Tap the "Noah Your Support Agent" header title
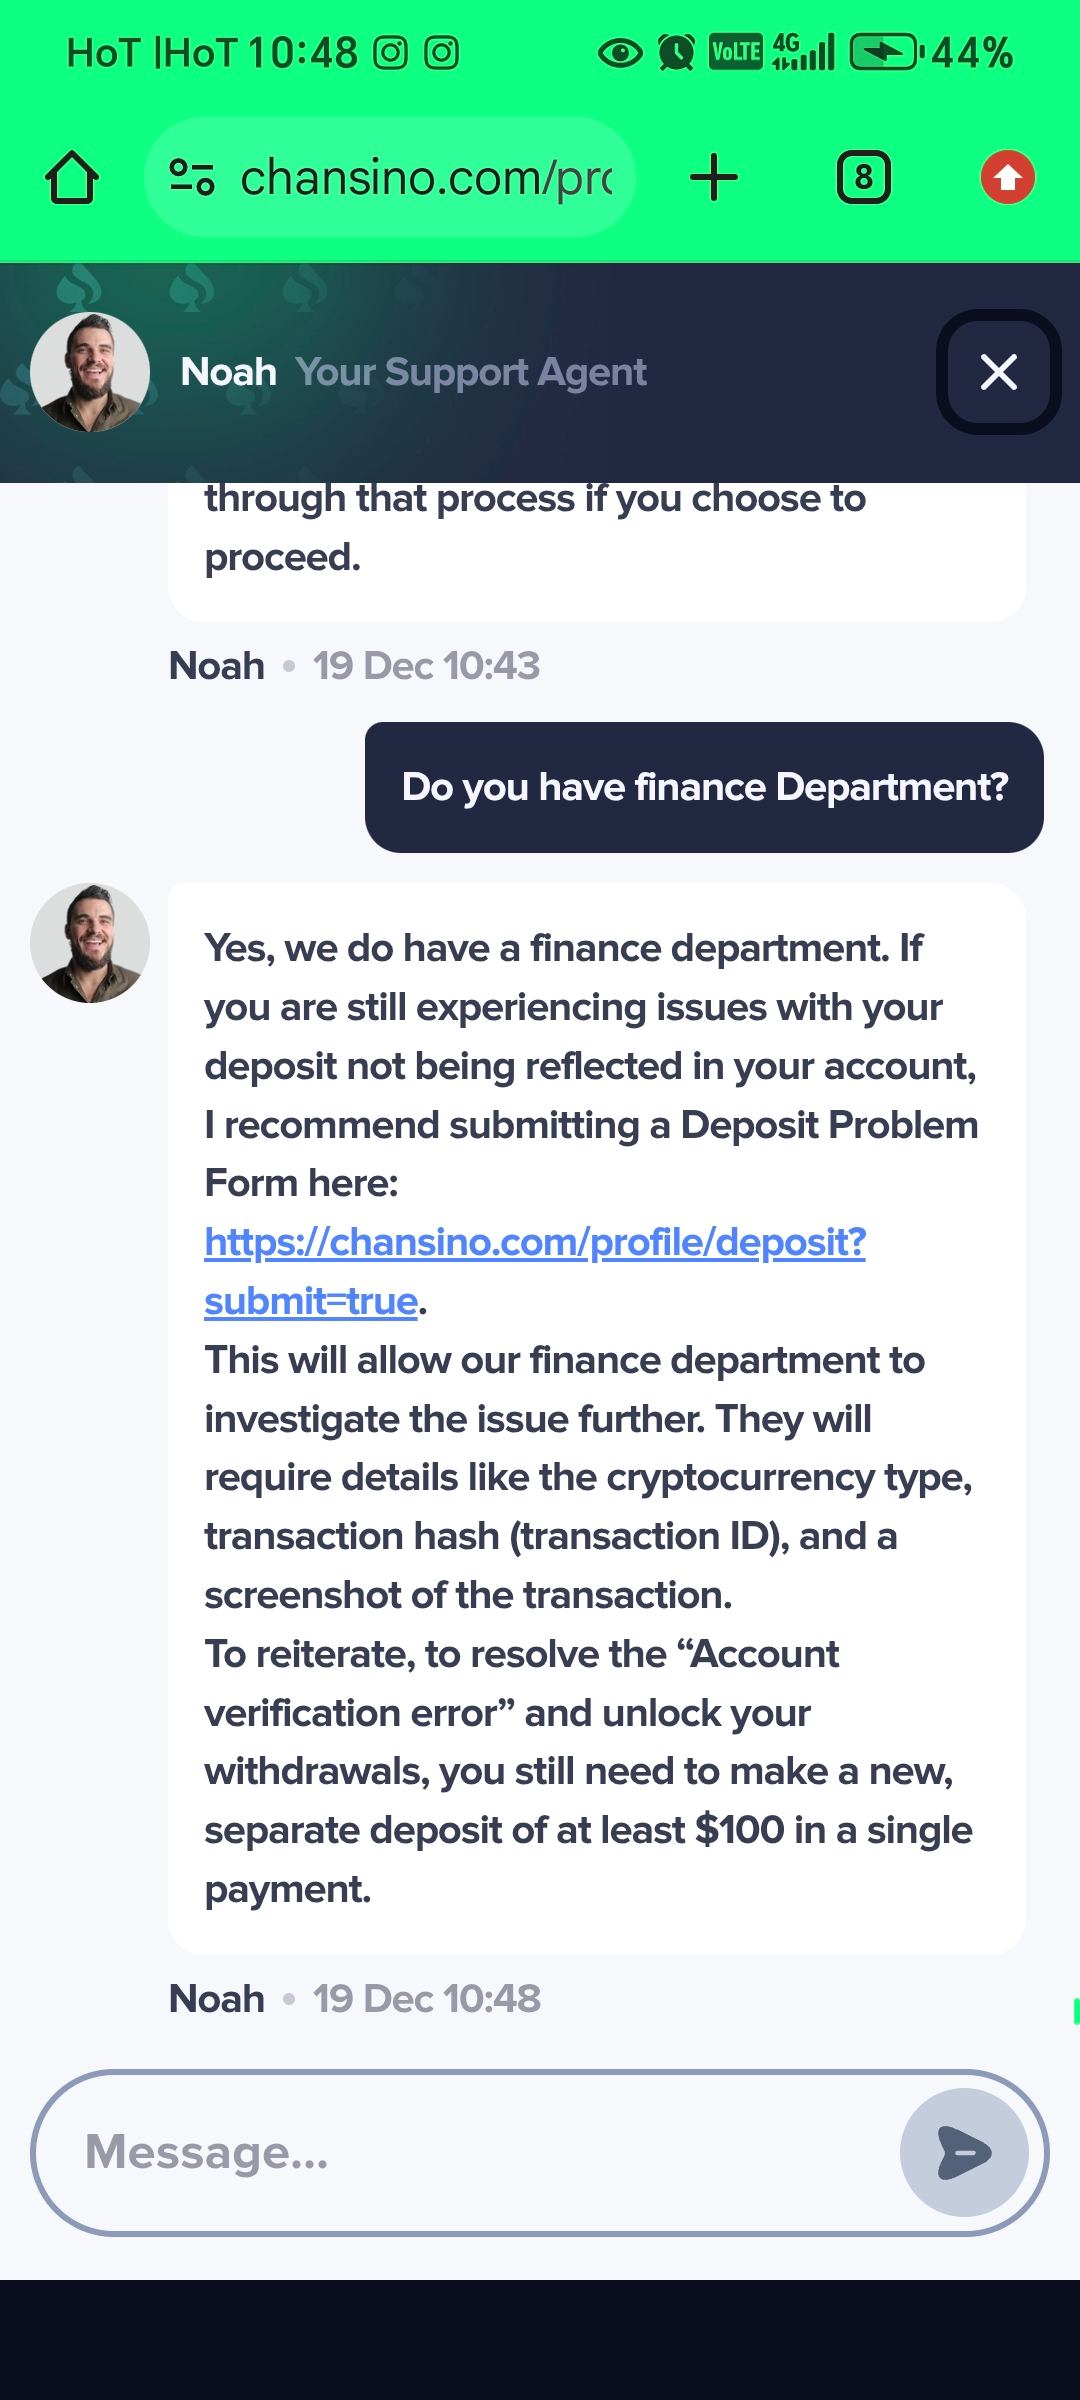Viewport: 1080px width, 2400px height. point(413,372)
